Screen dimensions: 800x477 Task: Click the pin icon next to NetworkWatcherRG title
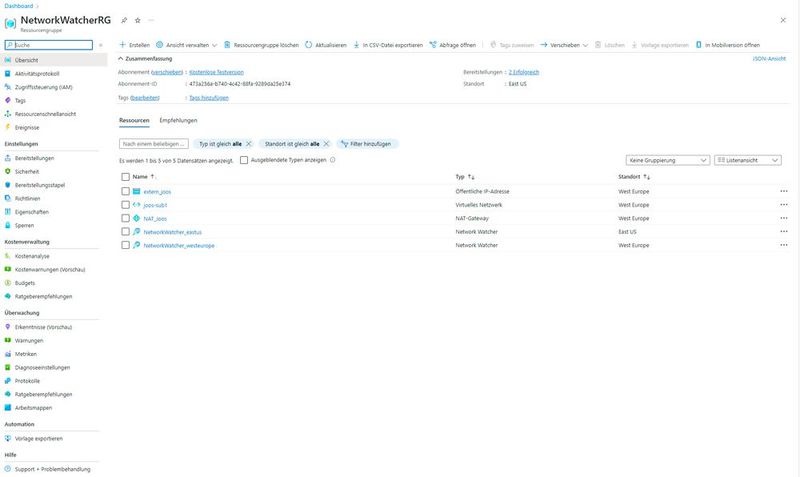click(x=124, y=20)
